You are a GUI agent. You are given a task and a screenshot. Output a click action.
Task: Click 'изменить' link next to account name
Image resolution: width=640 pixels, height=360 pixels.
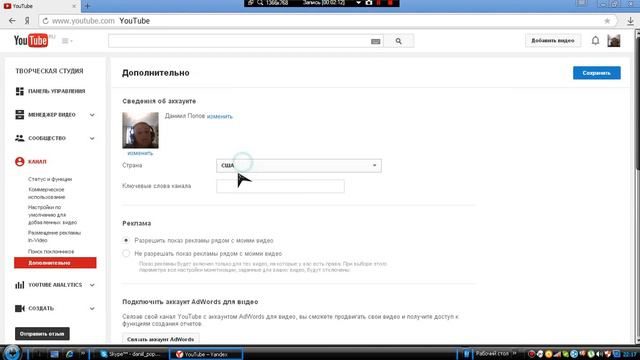pos(220,116)
